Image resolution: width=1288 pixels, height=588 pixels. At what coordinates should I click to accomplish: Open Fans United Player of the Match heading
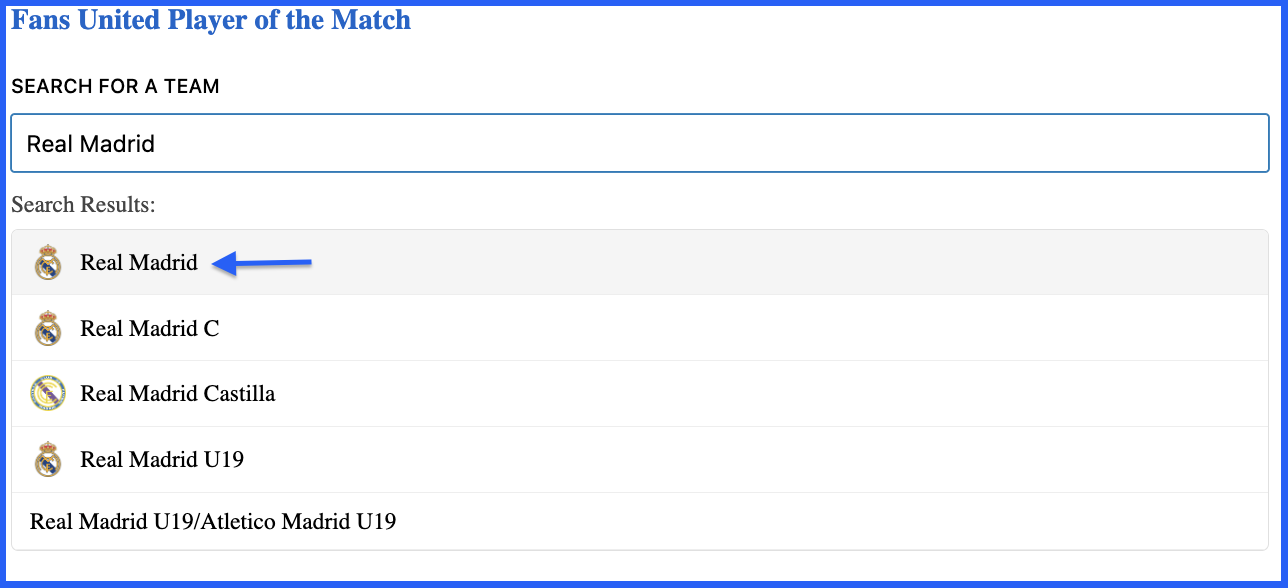(211, 19)
